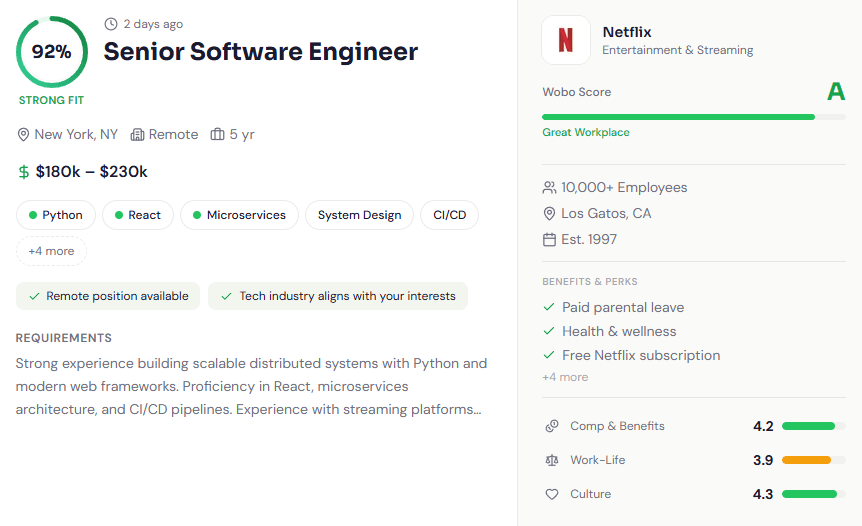Select the System Design skill tag
862x526 pixels.
[x=360, y=215]
